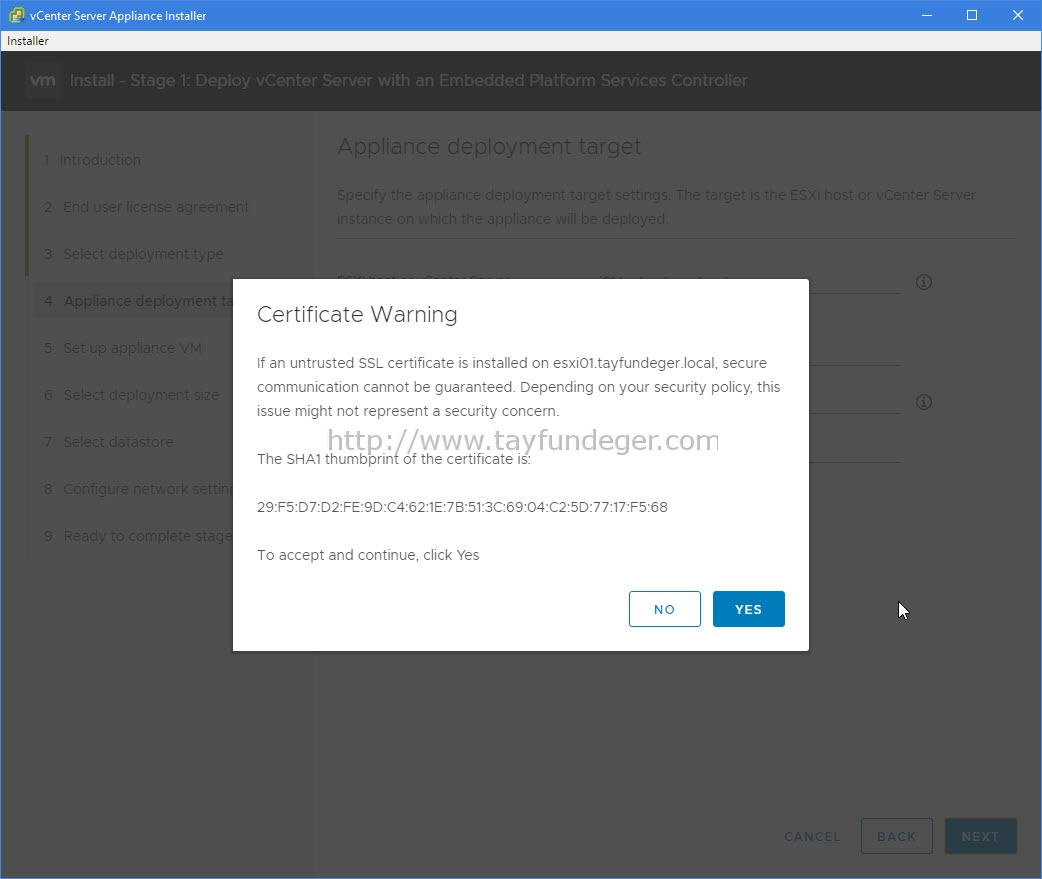The image size is (1042, 879).
Task: Click the NEXT button in the wizard
Action: pos(980,836)
